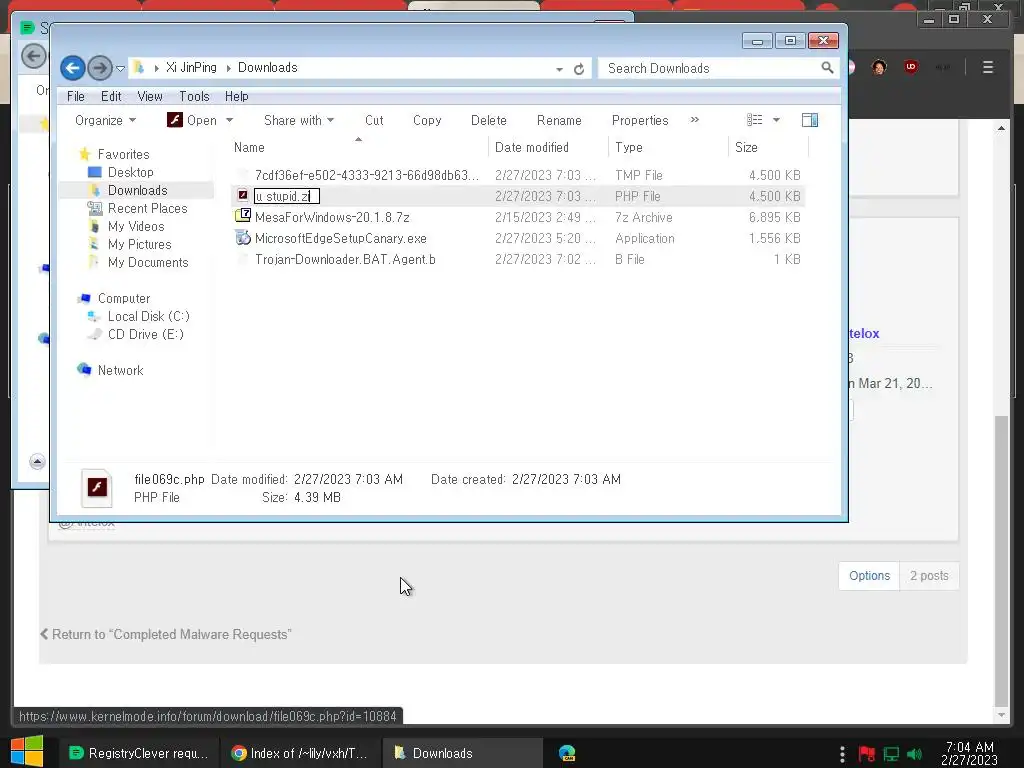Click the change view icon

point(755,120)
